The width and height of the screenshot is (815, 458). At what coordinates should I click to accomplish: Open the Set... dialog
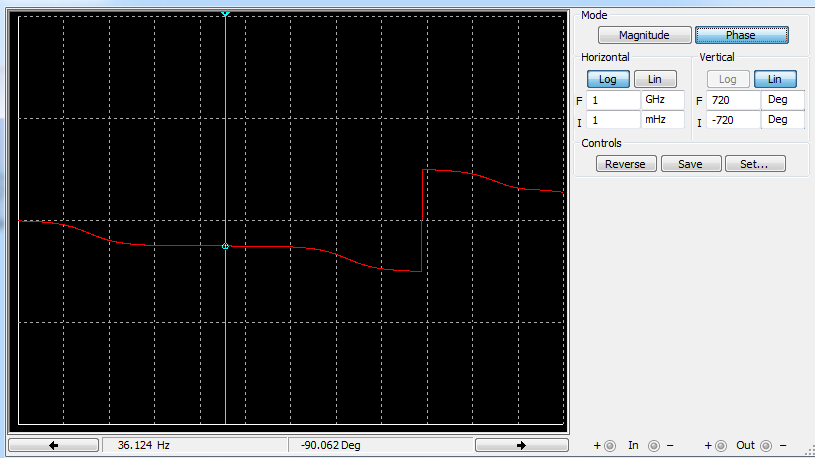[755, 164]
